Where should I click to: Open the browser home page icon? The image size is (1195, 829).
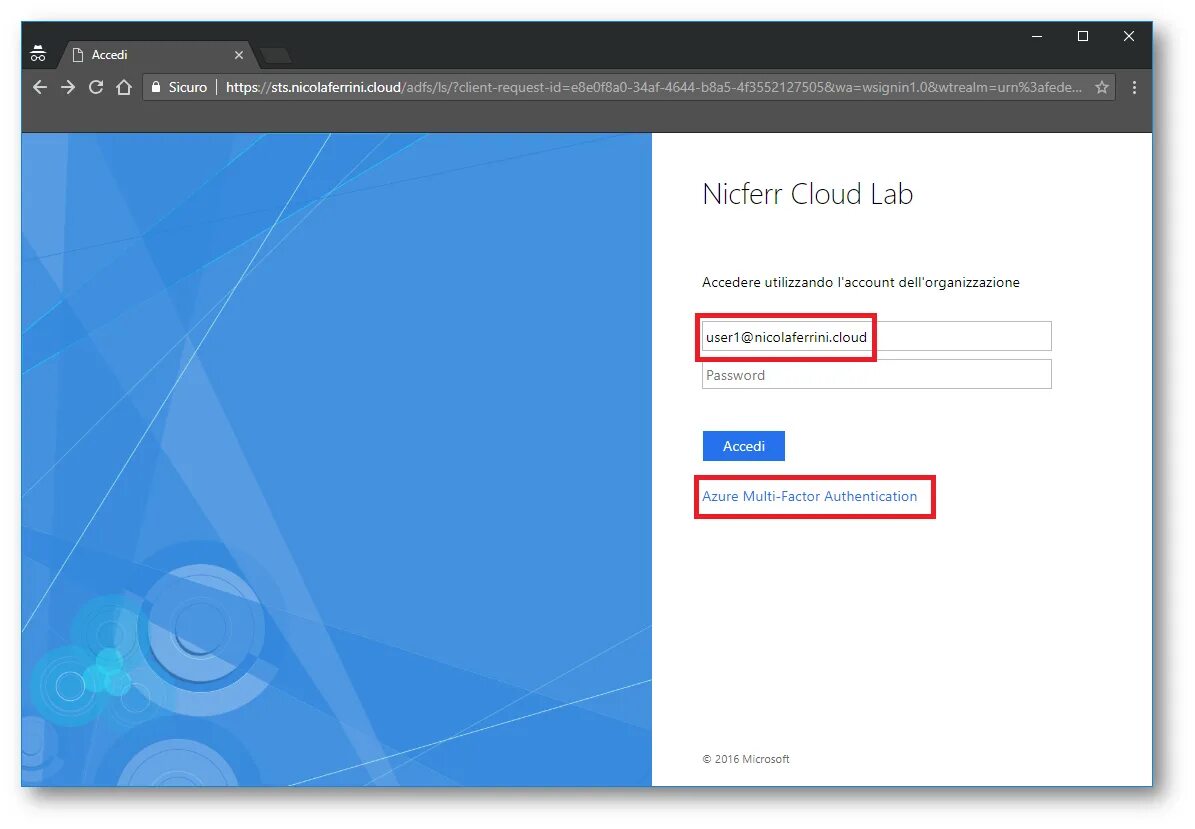point(123,88)
